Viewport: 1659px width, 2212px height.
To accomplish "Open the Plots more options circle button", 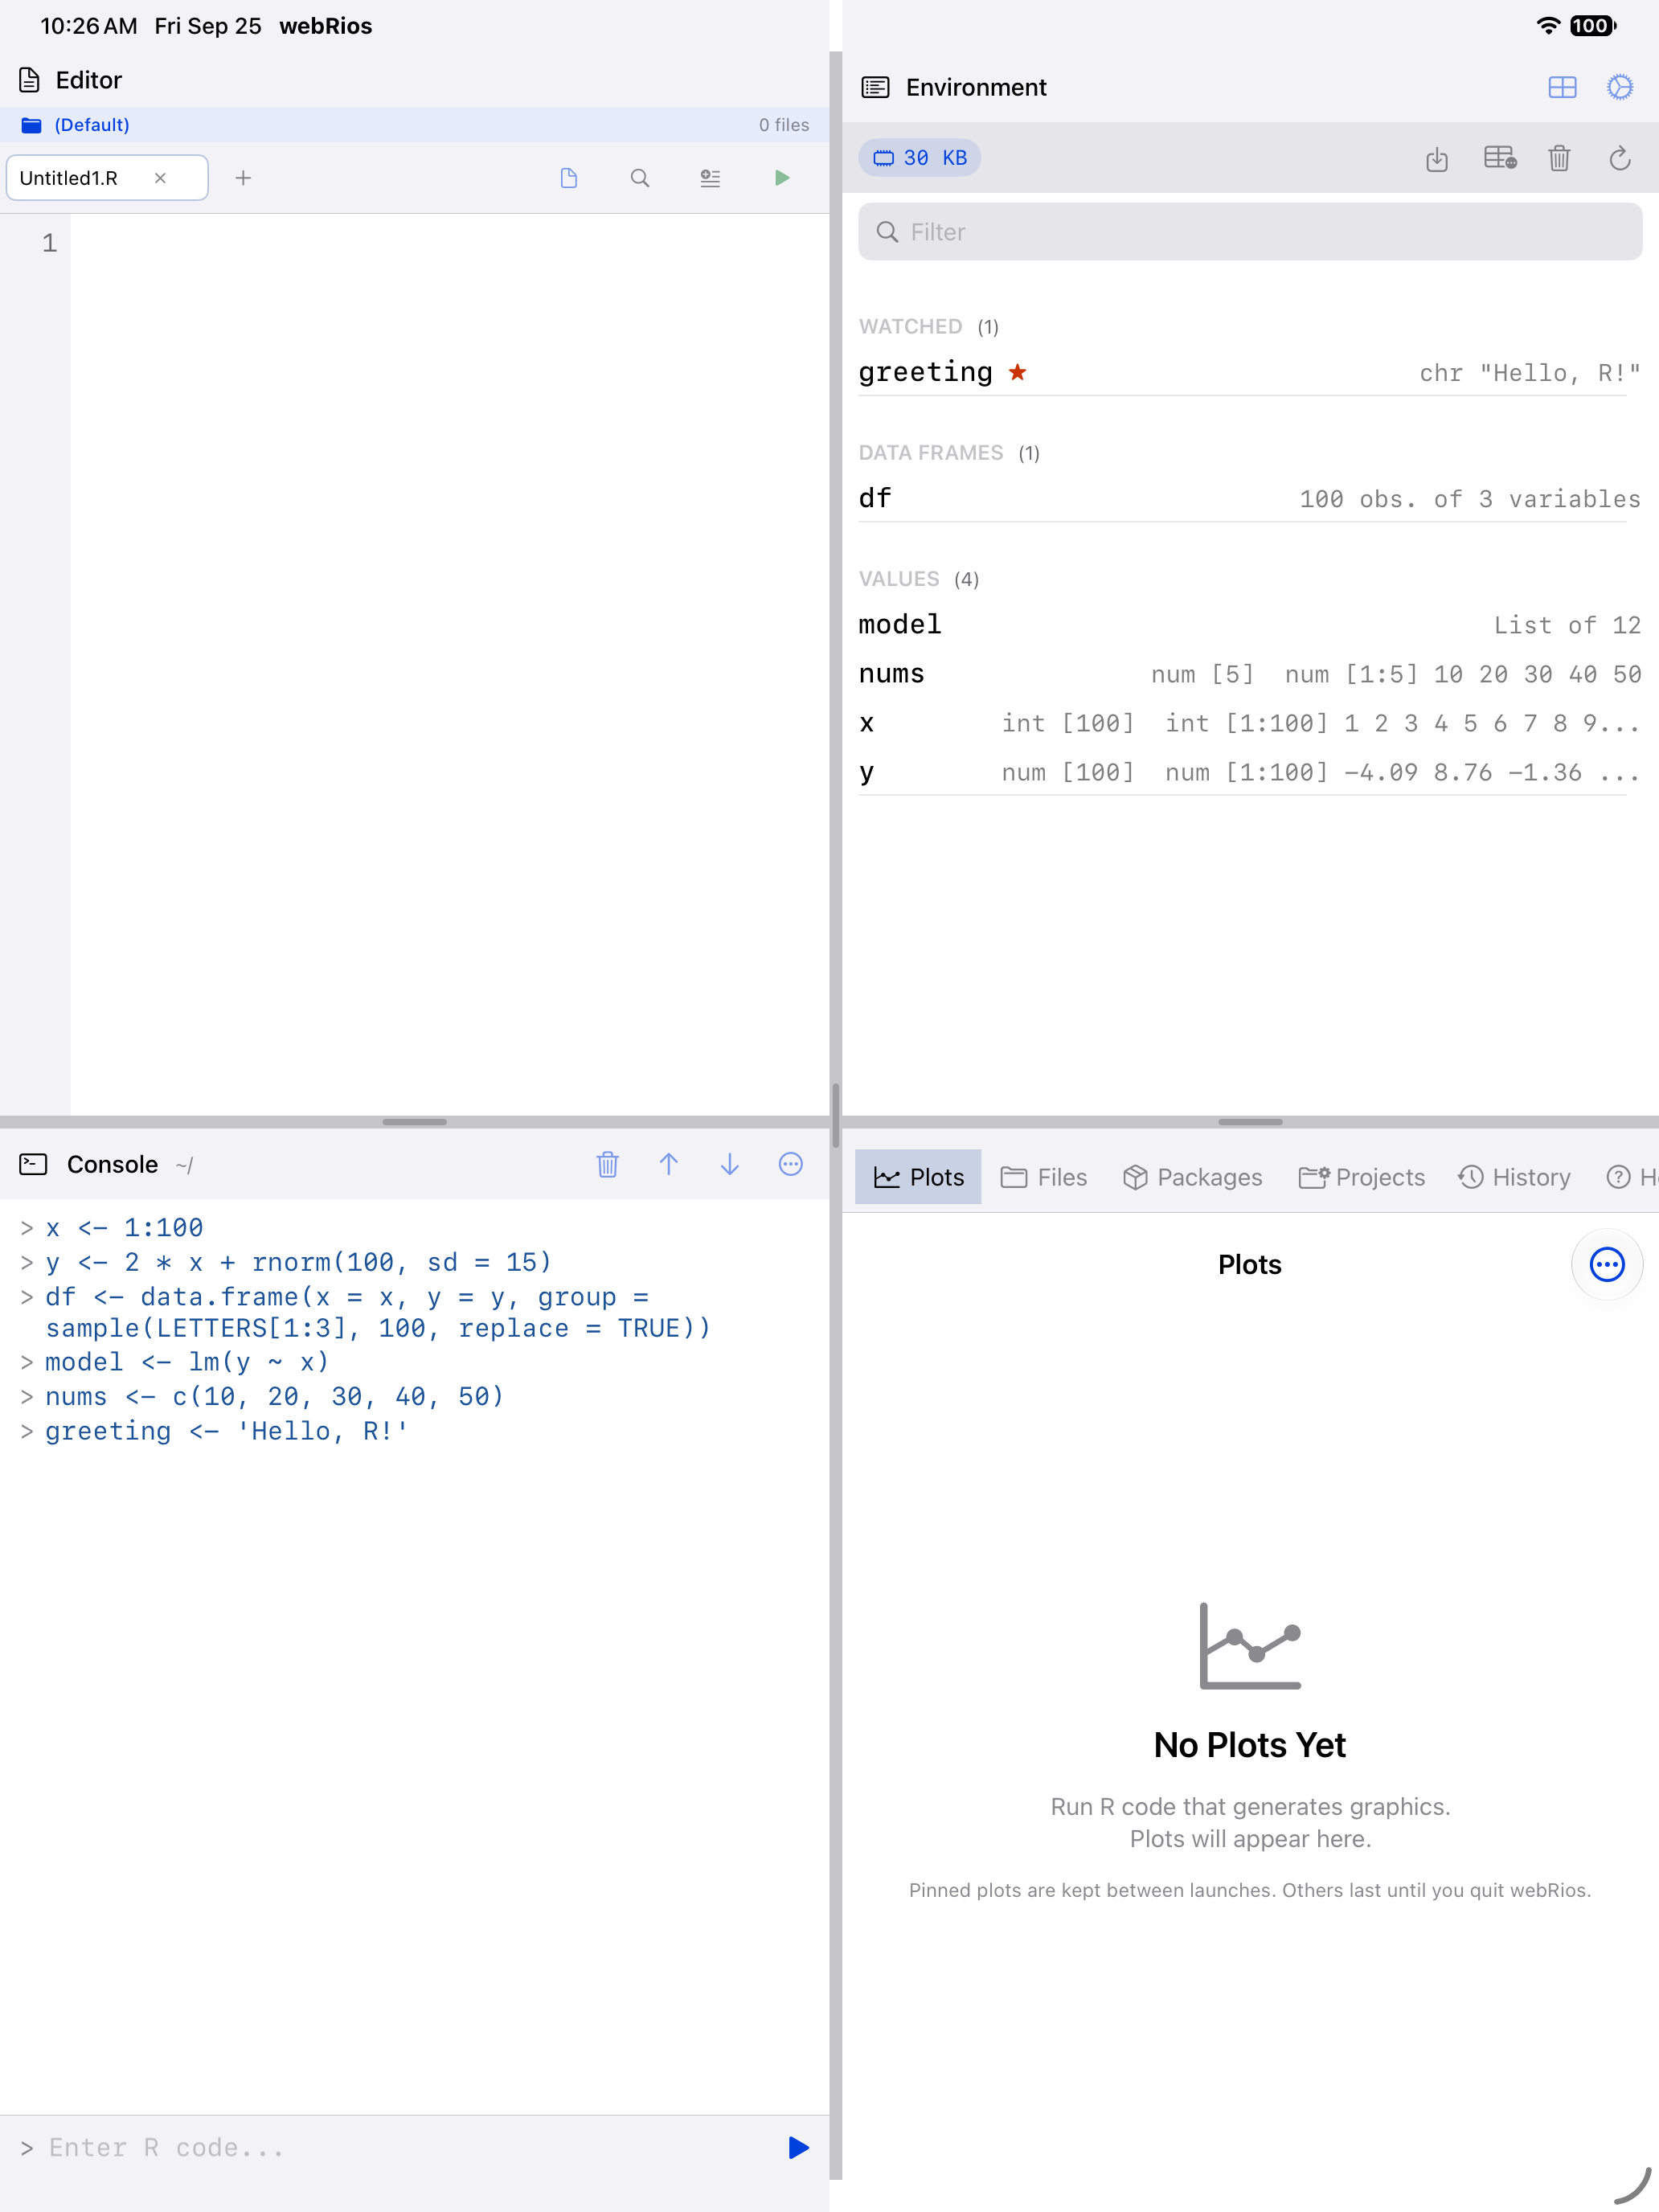I will point(1607,1264).
